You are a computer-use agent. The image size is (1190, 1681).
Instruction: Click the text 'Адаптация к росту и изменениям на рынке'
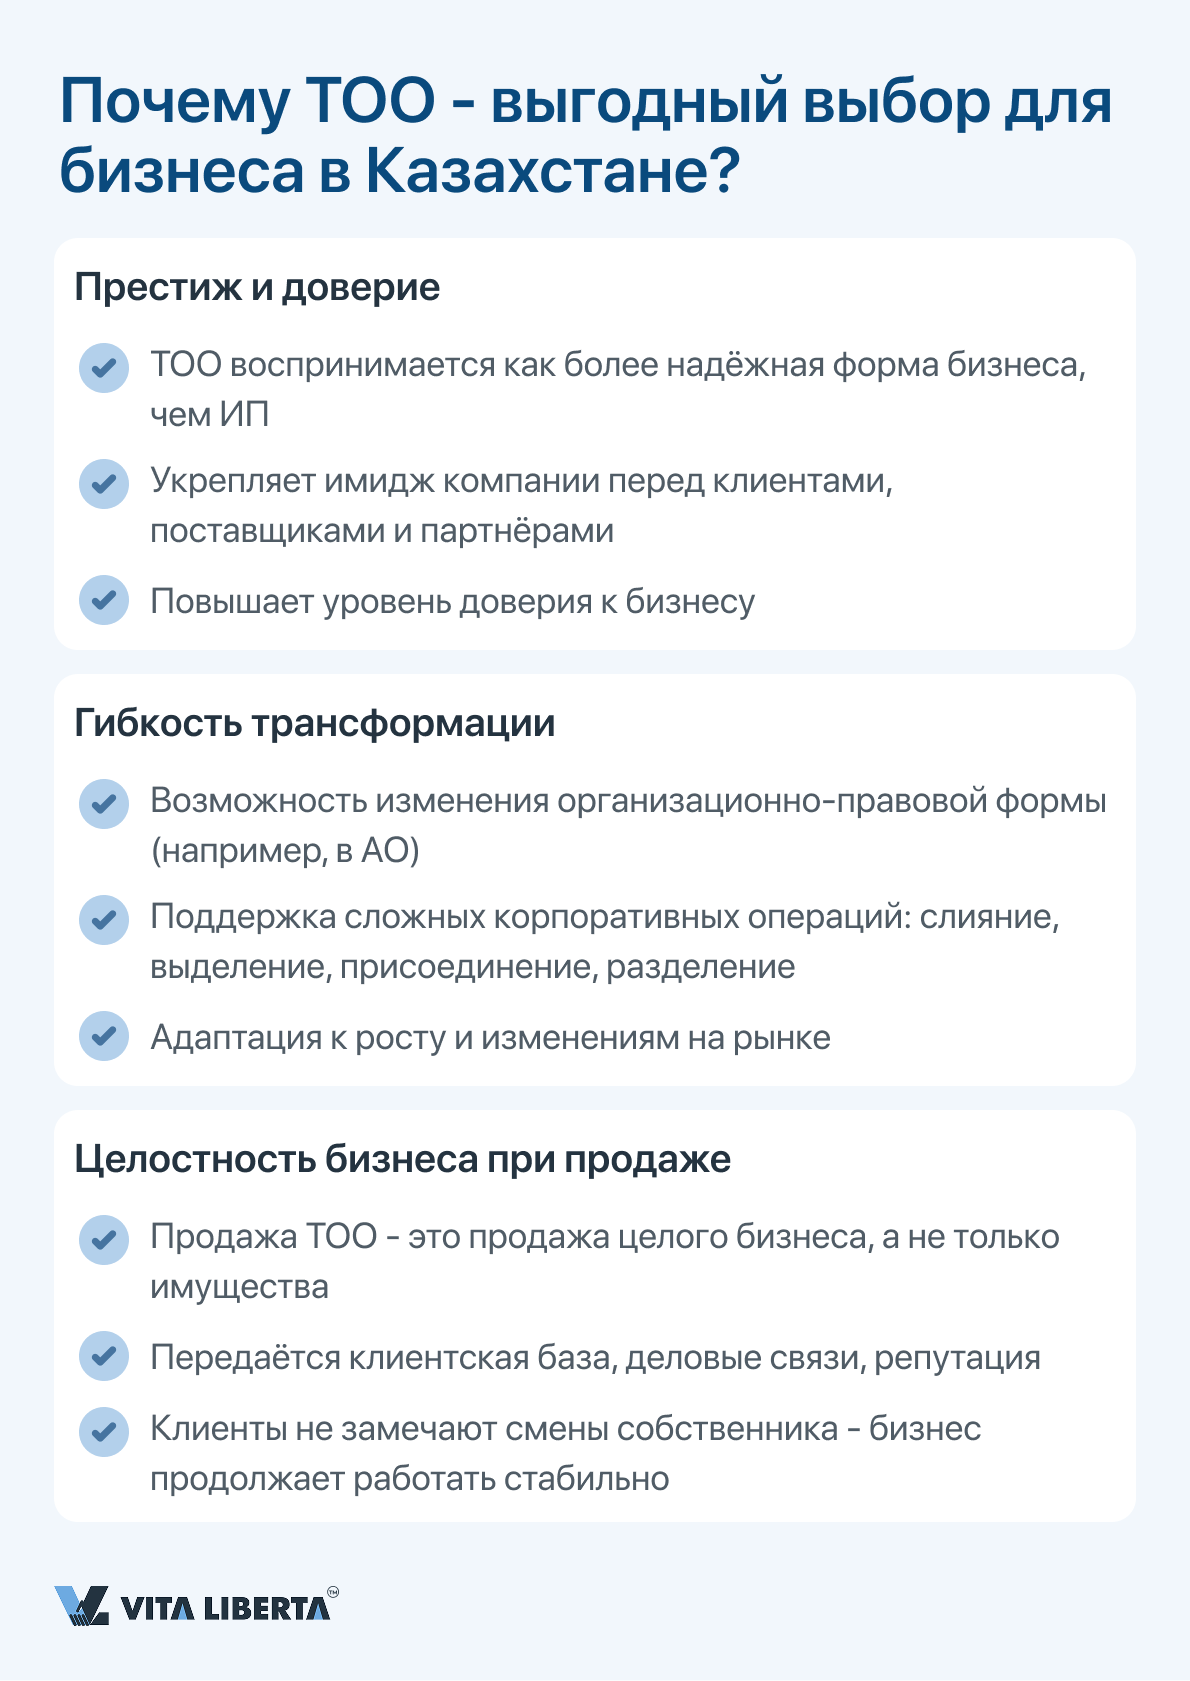(x=490, y=1038)
